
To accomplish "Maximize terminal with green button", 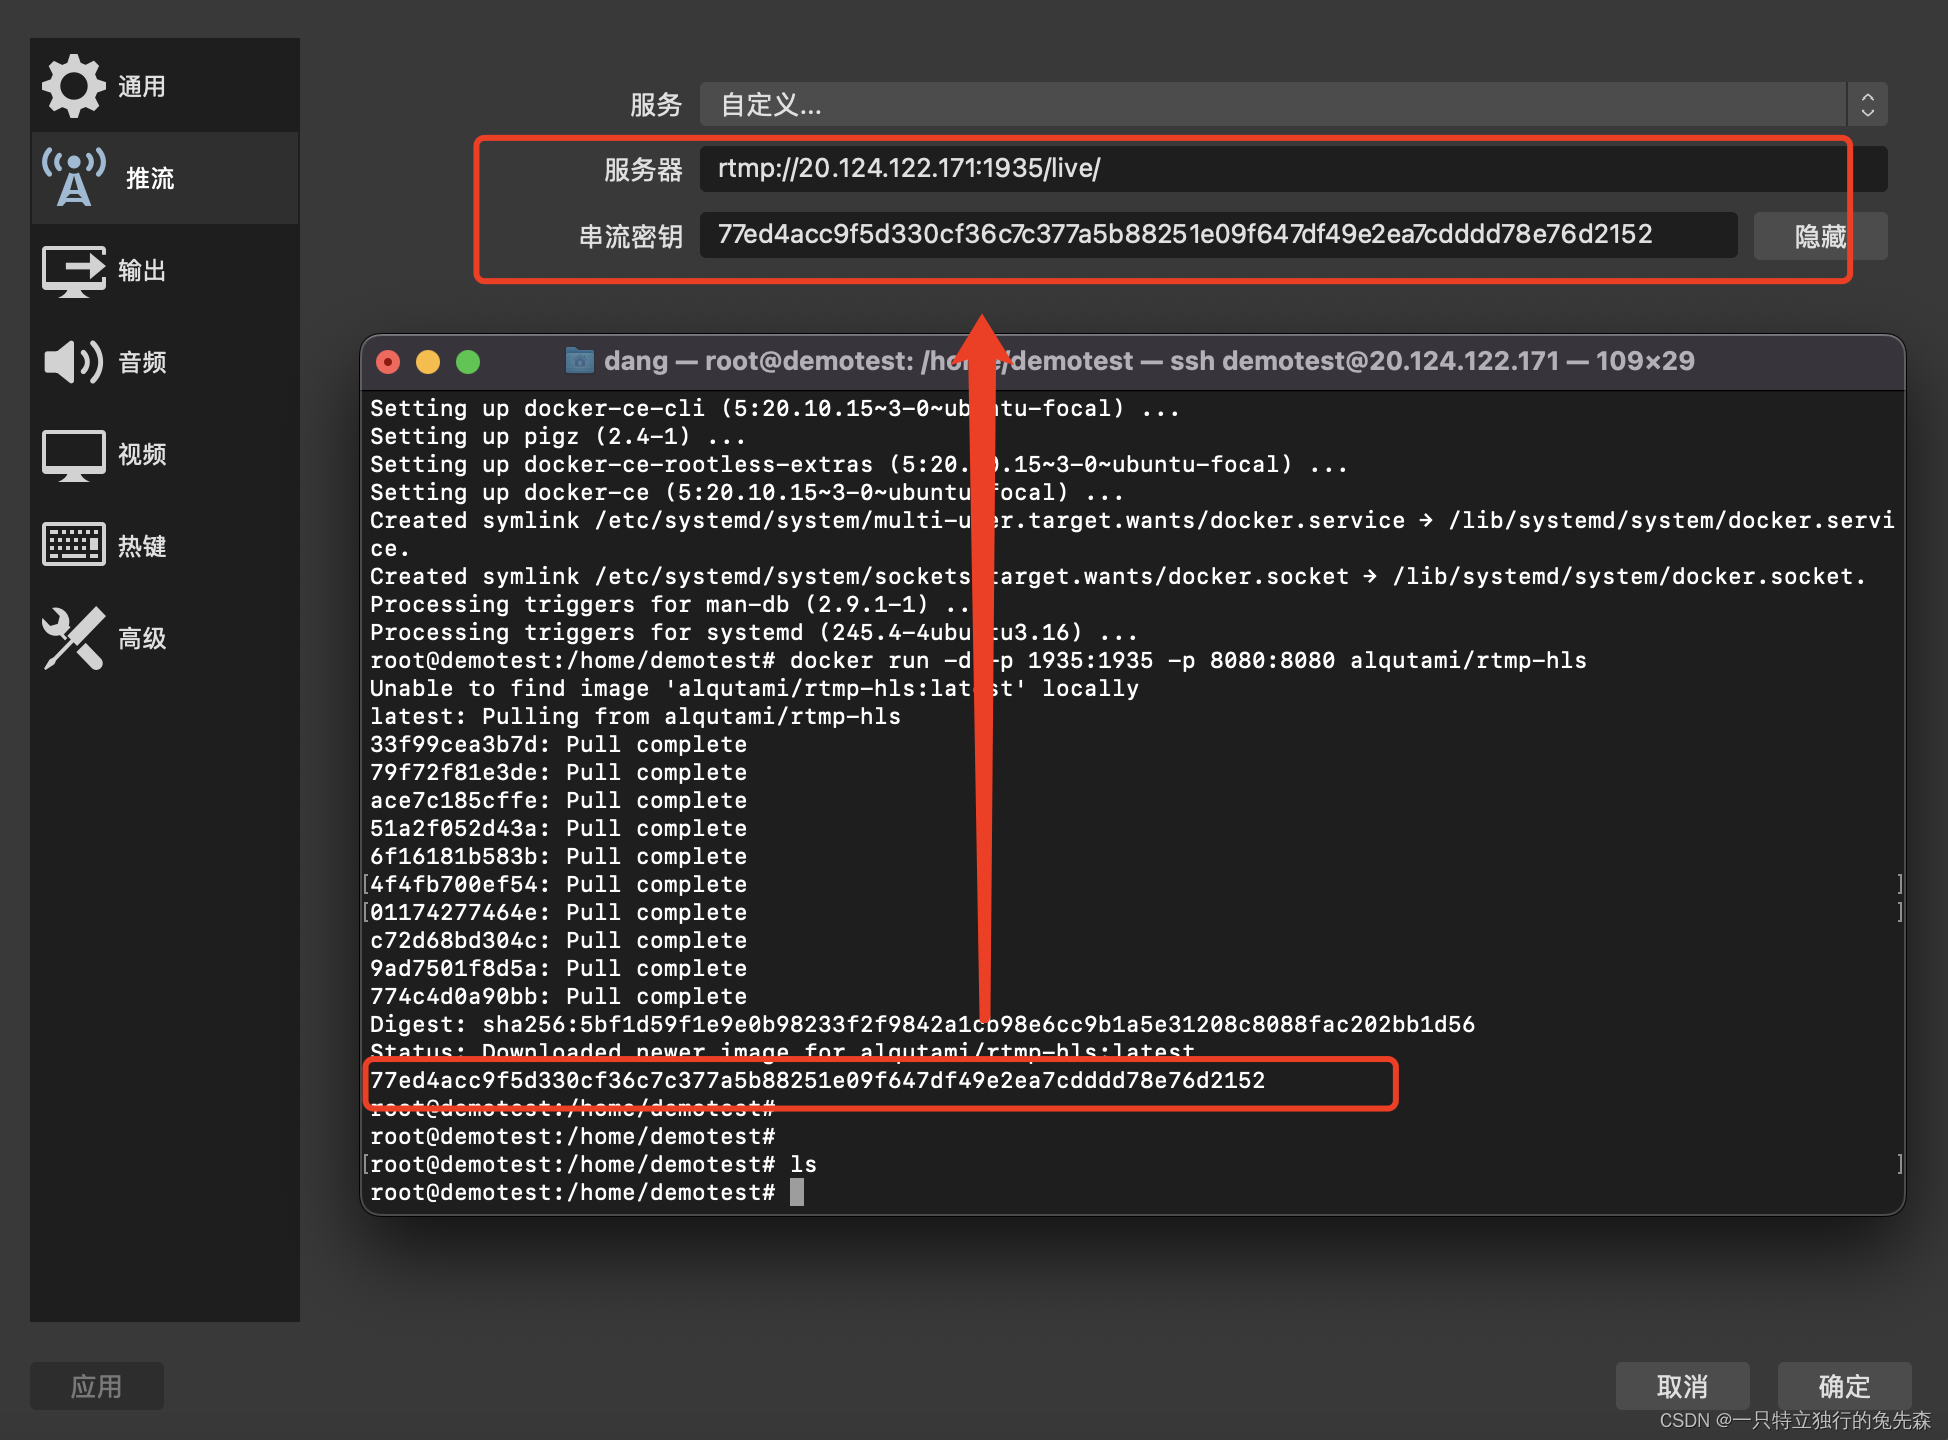I will (x=468, y=361).
